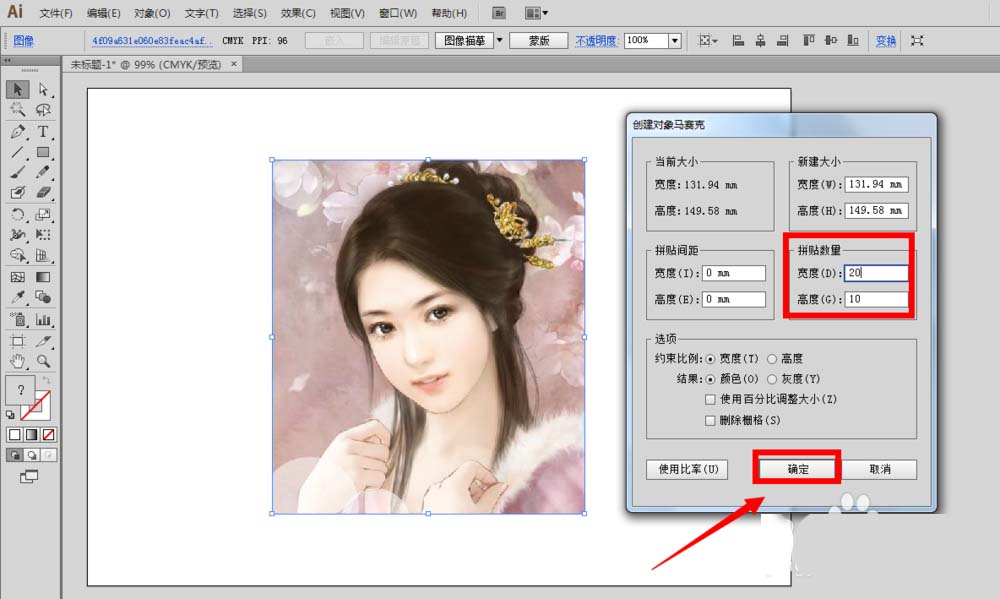Select the Rectangle tool
The width and height of the screenshot is (1000, 599).
[x=43, y=152]
